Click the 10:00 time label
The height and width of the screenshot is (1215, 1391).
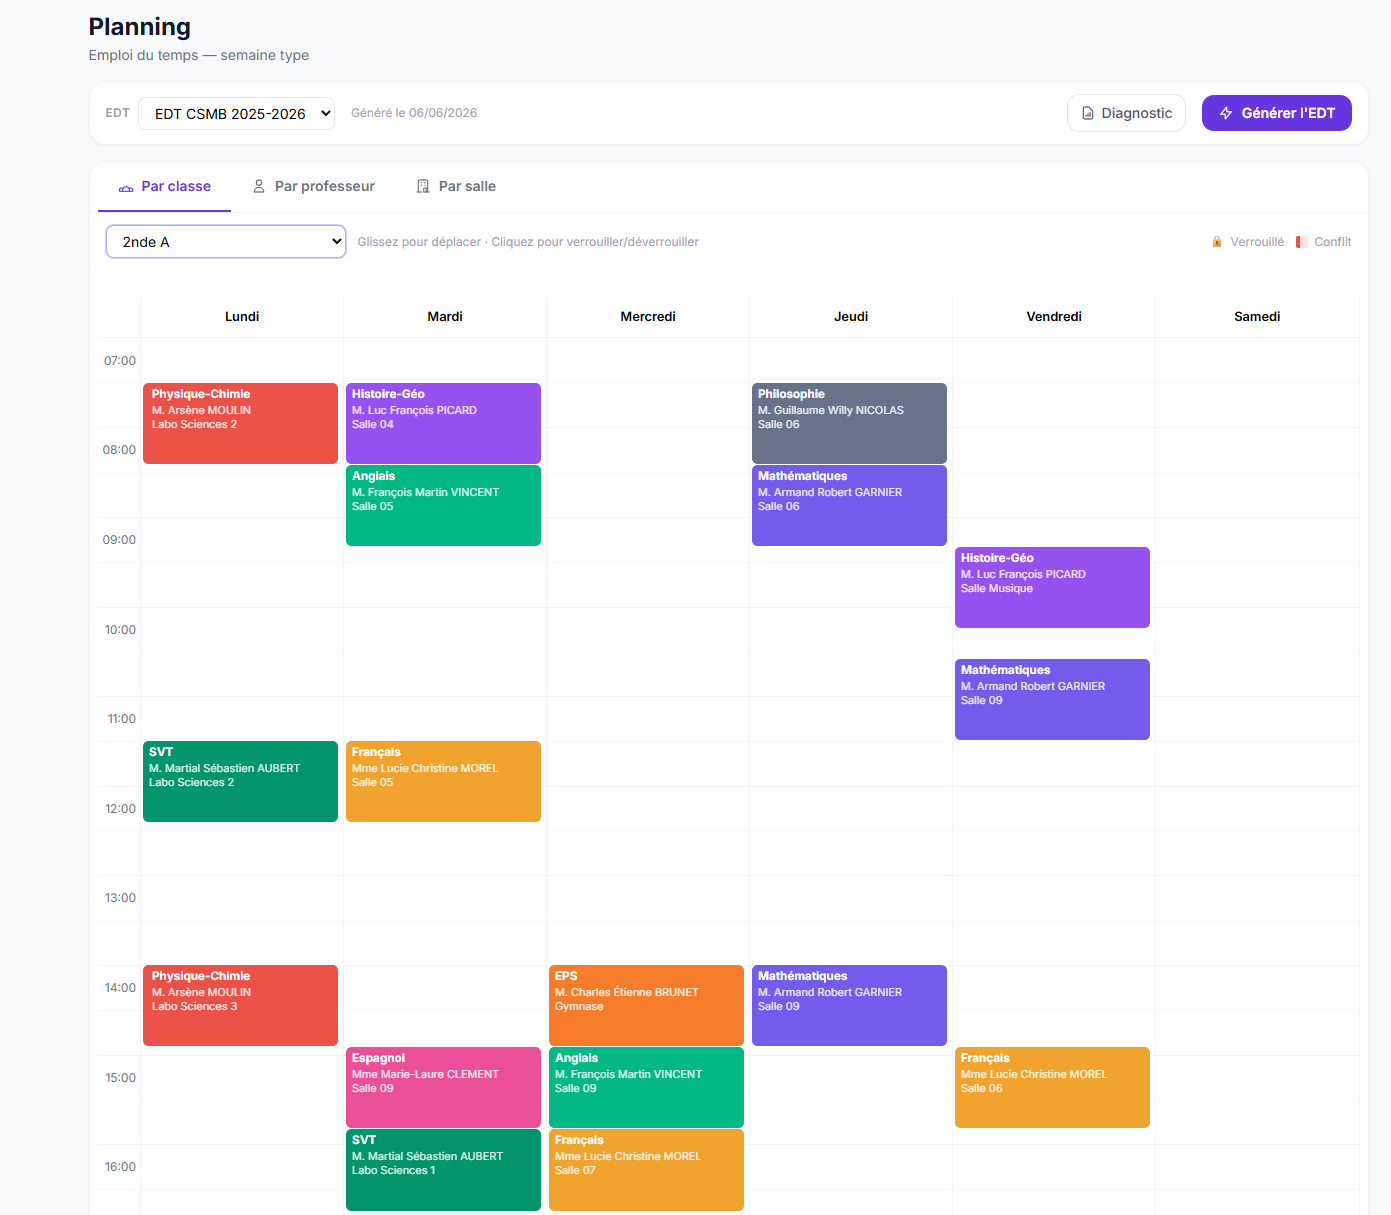coord(120,630)
